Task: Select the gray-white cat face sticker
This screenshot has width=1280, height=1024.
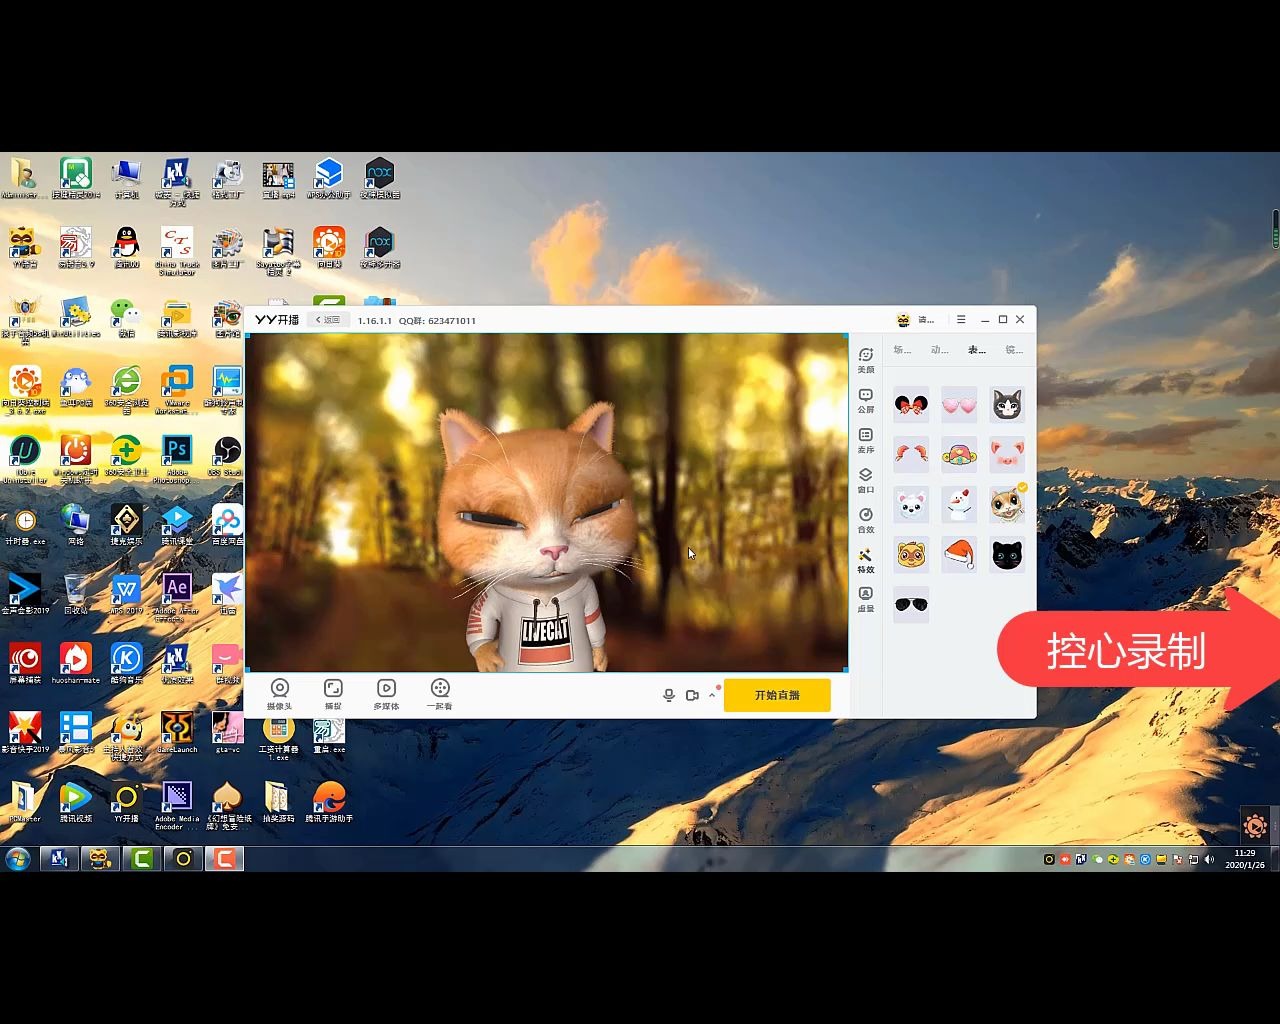Action: (x=1007, y=405)
